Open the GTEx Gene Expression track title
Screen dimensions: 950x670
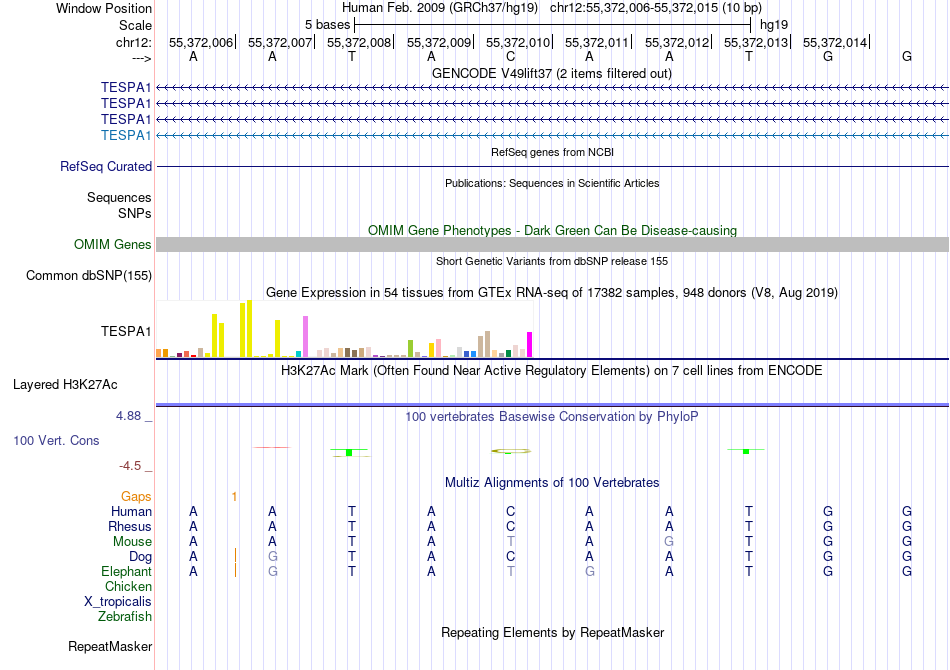pyautogui.click(x=552, y=293)
